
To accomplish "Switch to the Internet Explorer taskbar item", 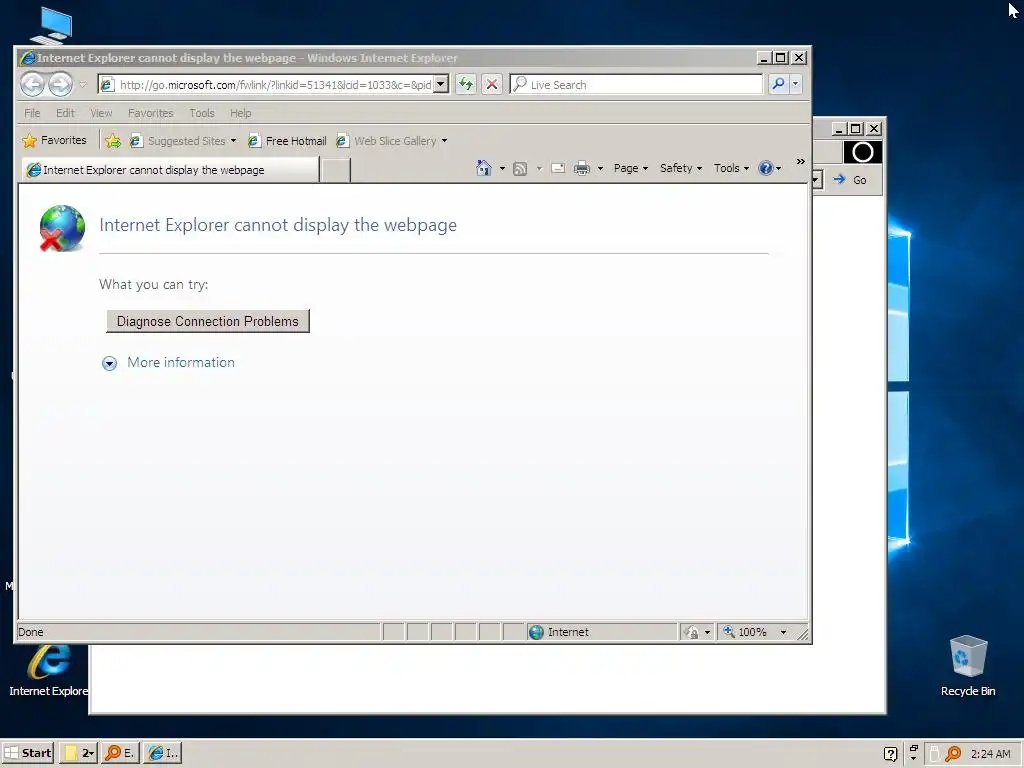I will coord(163,753).
